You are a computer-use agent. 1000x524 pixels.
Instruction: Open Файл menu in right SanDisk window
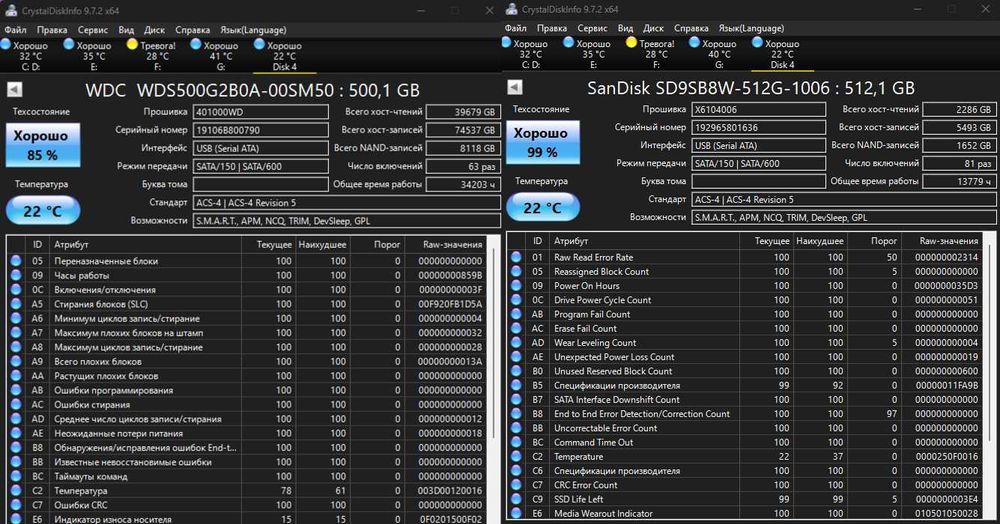515,28
